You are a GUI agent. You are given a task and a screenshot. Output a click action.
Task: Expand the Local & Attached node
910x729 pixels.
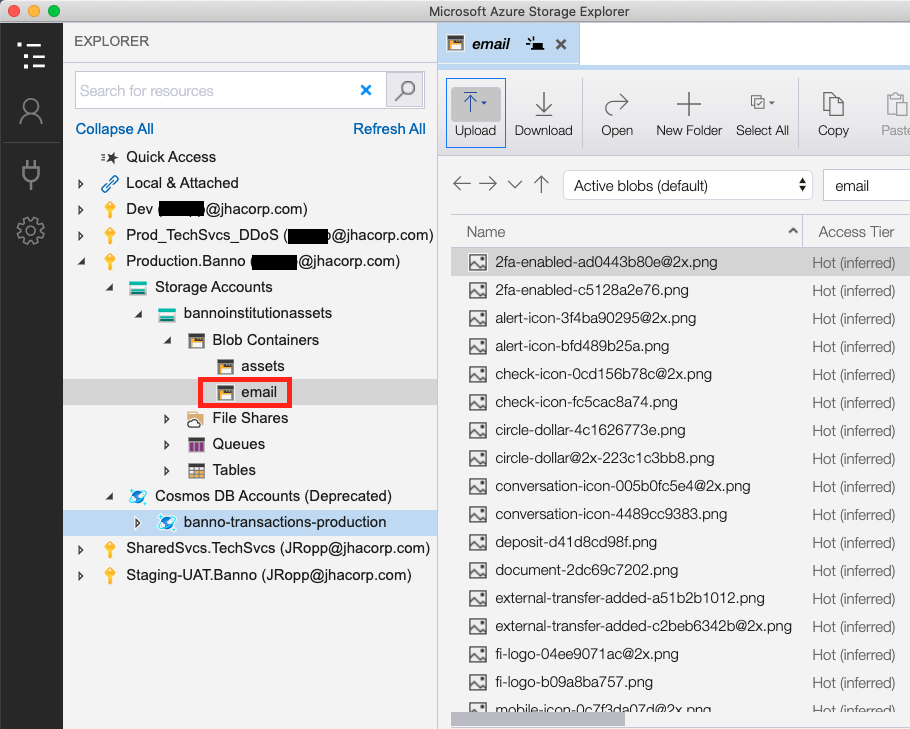[x=81, y=183]
